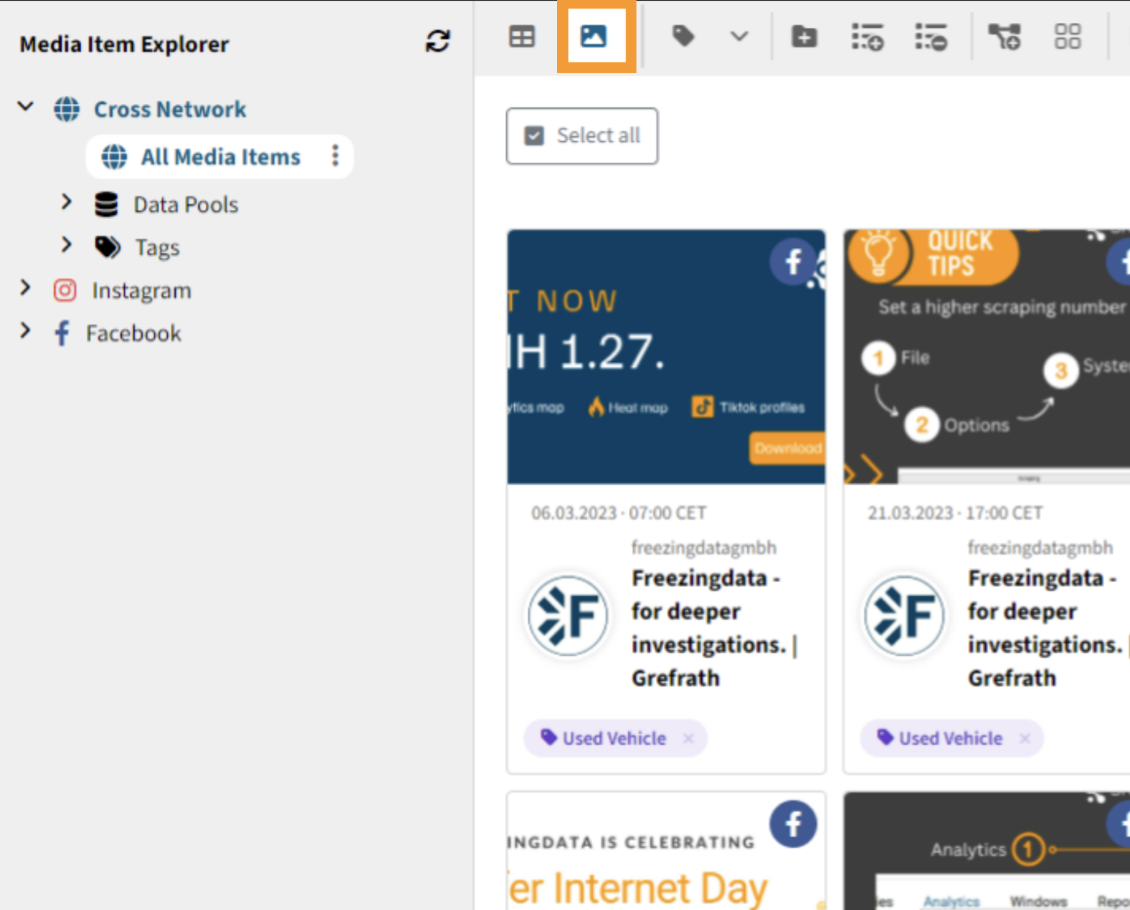
Task: Click the Instagram logo icon
Action: pyautogui.click(x=65, y=290)
